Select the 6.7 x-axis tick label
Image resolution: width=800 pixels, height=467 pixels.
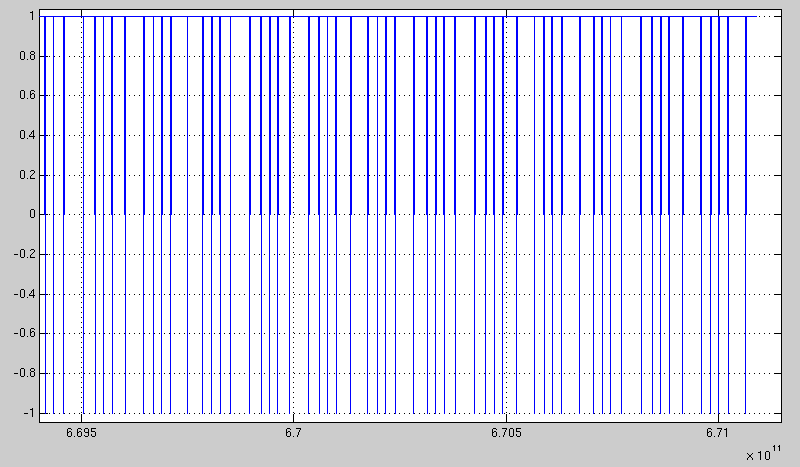(x=293, y=433)
